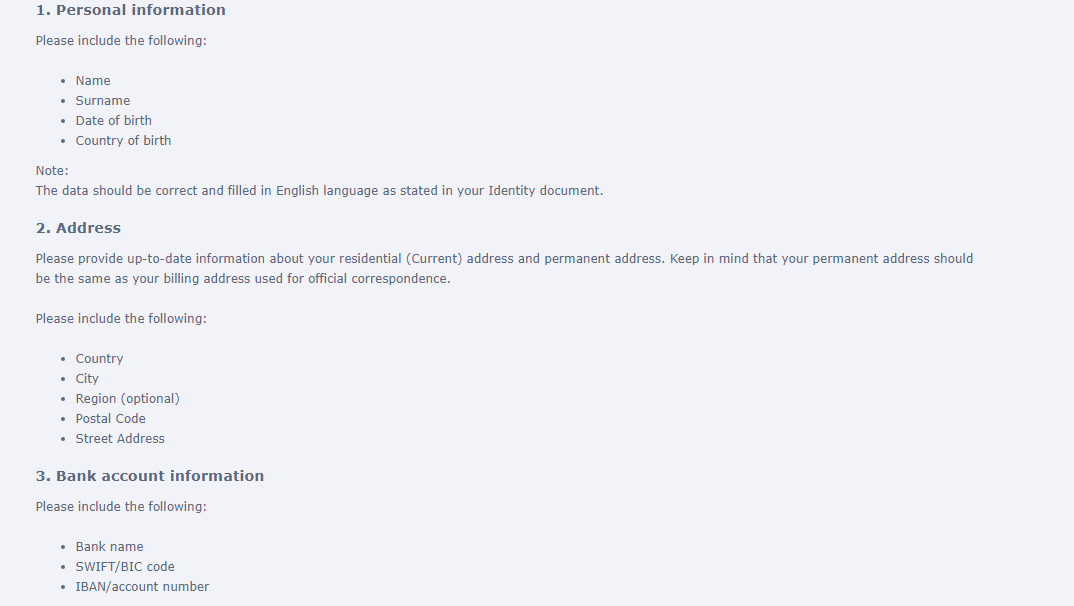This screenshot has height=606, width=1074.
Task: Click the 'Bank name' list item
Action: click(110, 546)
